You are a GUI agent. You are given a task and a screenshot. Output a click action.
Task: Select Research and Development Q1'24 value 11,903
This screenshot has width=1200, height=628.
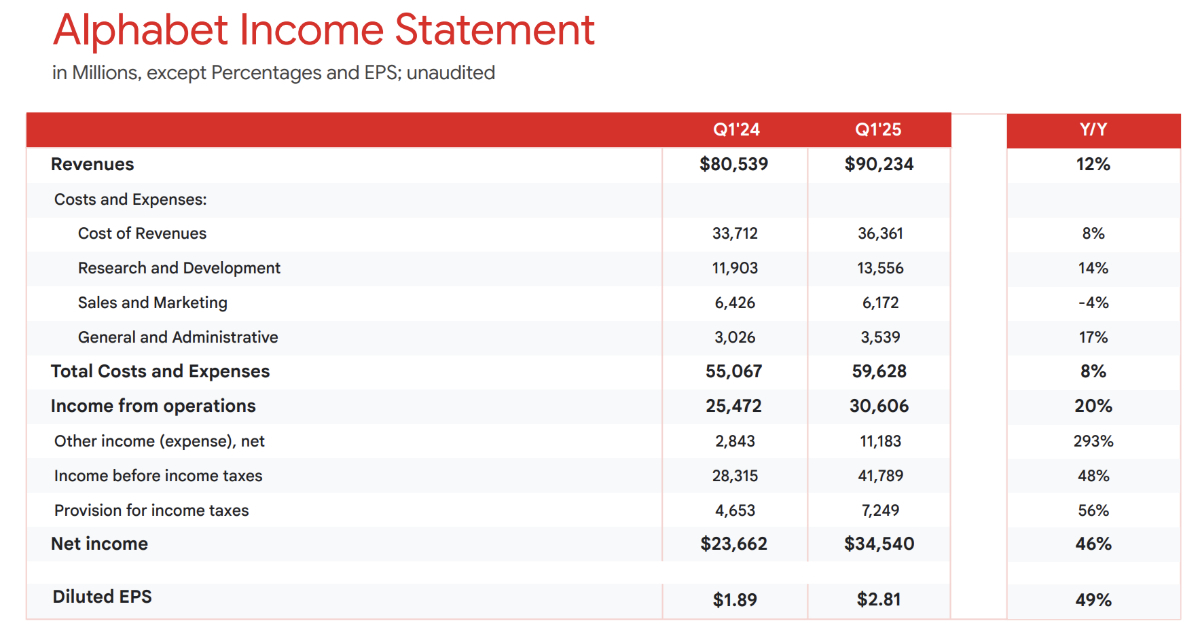[735, 268]
